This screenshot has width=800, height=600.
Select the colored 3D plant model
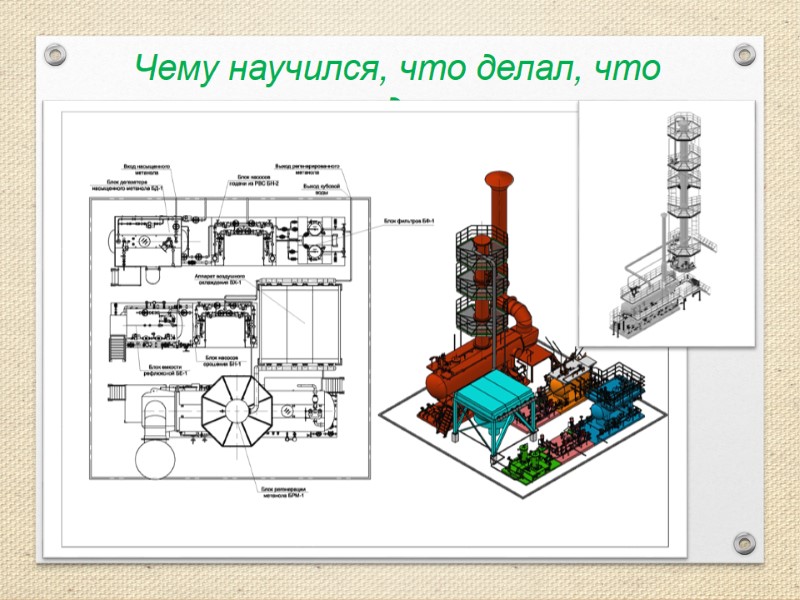tap(522, 334)
